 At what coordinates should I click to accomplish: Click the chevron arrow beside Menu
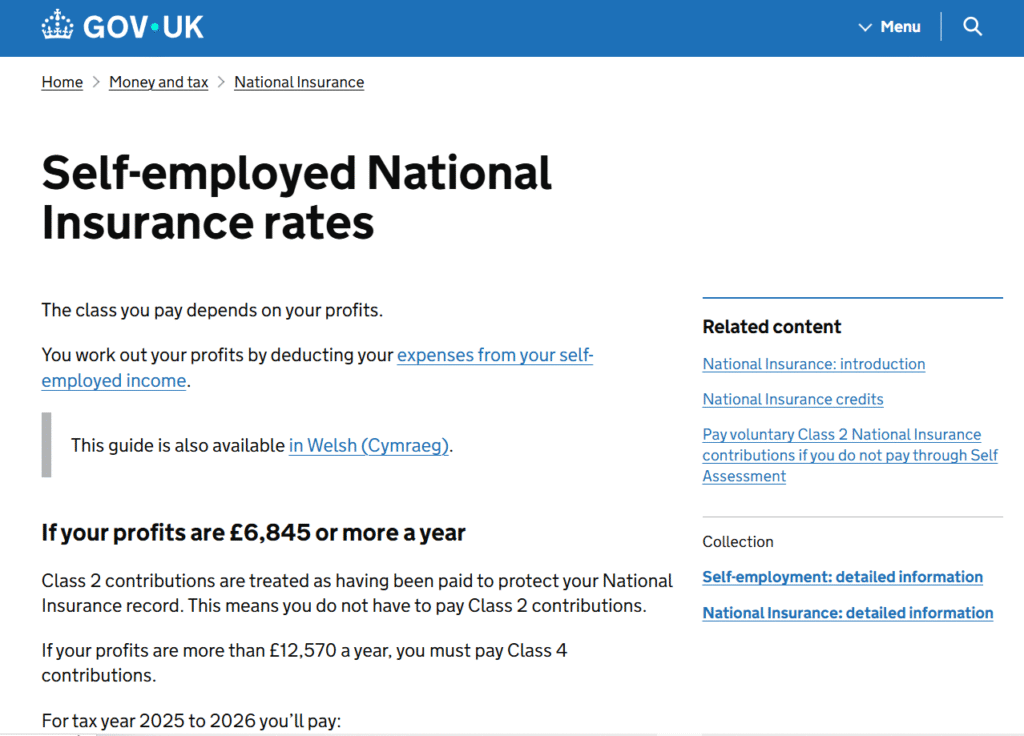[865, 27]
